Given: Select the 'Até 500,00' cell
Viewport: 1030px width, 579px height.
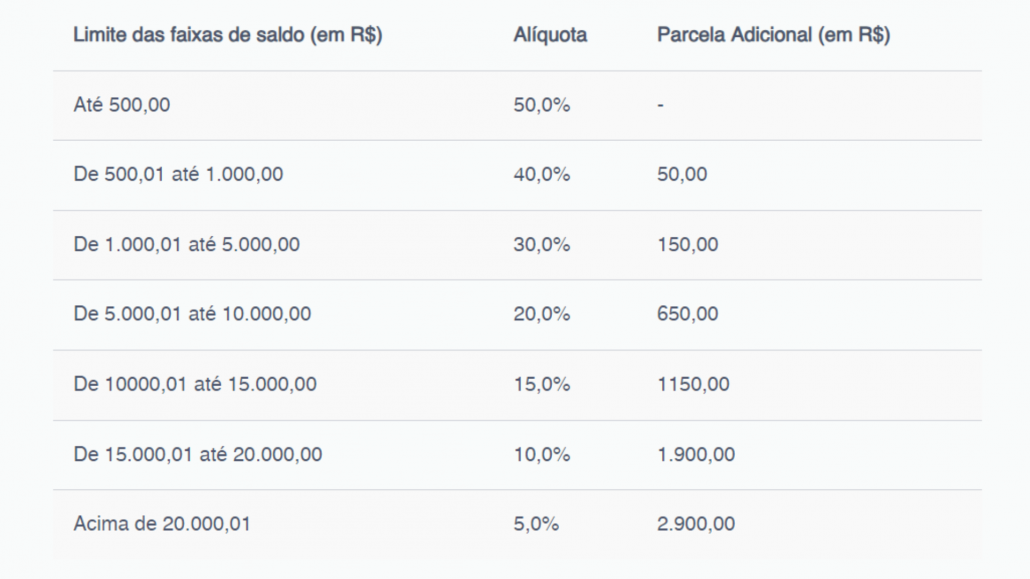Looking at the screenshot, I should pyautogui.click(x=122, y=105).
